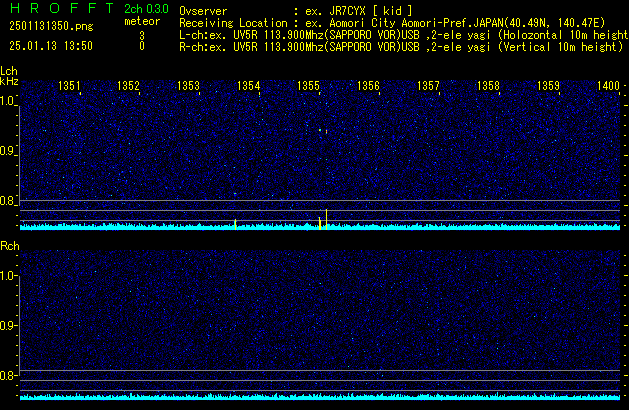
Task: Click the 0.9 frequency label in Rch
Action: pos(7,325)
